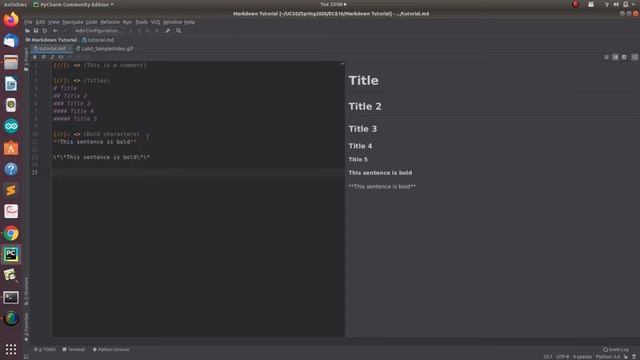The image size is (640, 360).
Task: Click the Strikethrough markdown formatting icon
Action: [44, 57]
